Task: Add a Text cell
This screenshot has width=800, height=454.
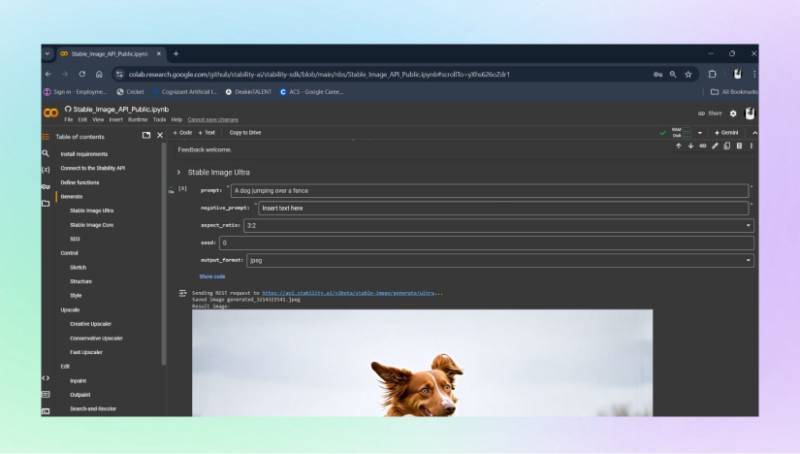Action: coord(207,133)
